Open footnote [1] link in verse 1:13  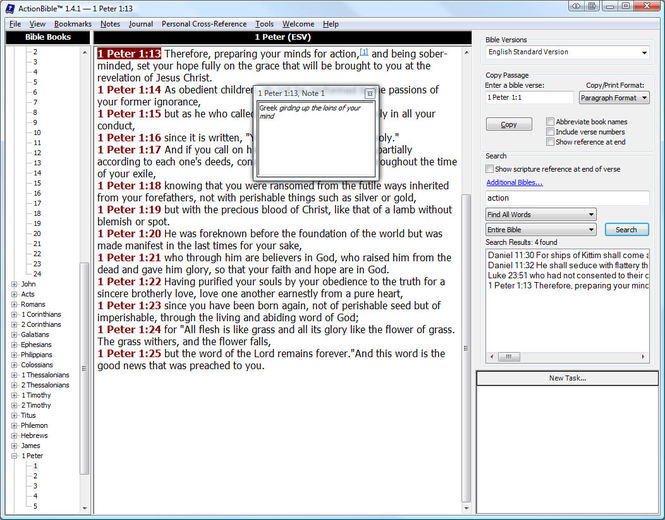click(x=364, y=52)
